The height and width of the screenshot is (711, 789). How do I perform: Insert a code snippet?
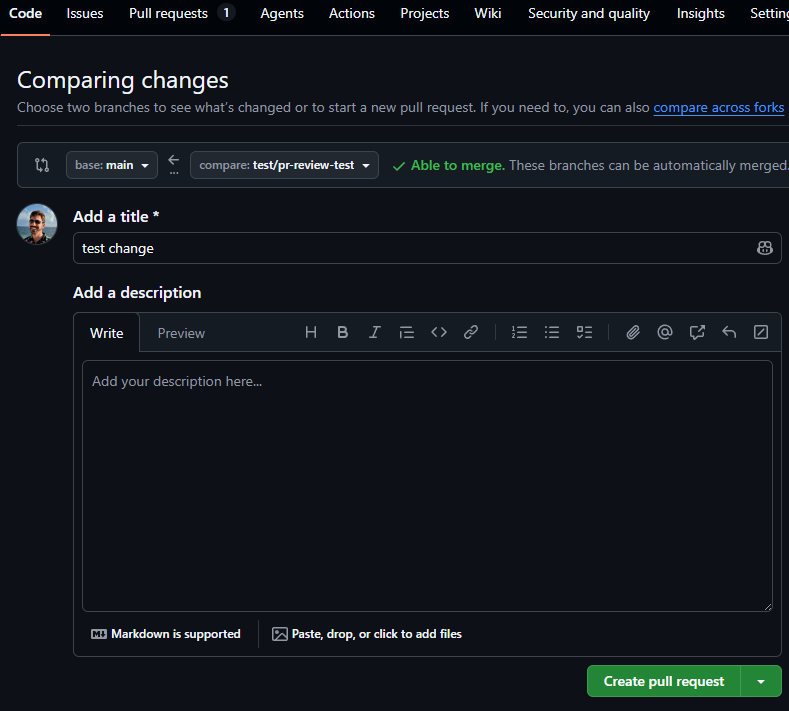[x=439, y=332]
